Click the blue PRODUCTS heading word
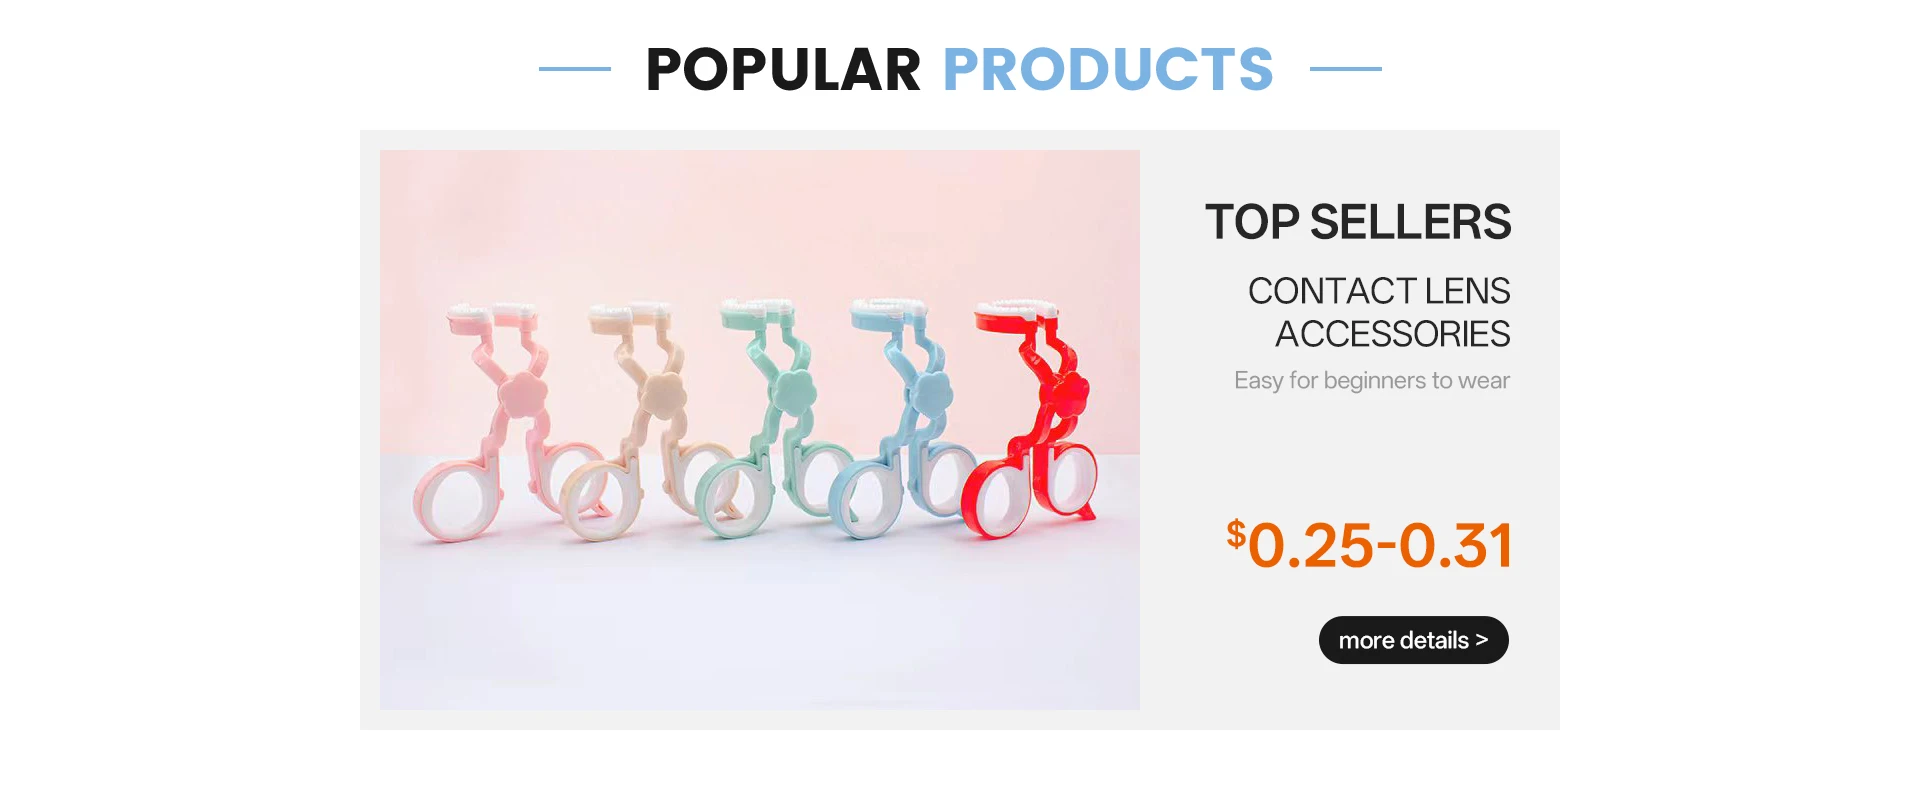The image size is (1920, 802). click(1108, 69)
